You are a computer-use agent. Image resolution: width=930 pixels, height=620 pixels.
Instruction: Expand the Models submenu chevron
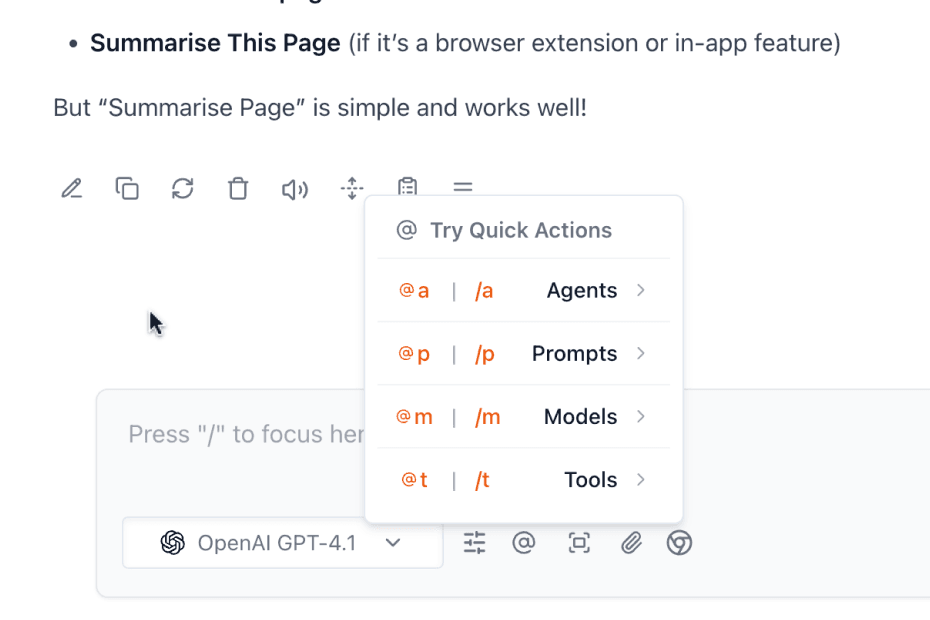[641, 417]
